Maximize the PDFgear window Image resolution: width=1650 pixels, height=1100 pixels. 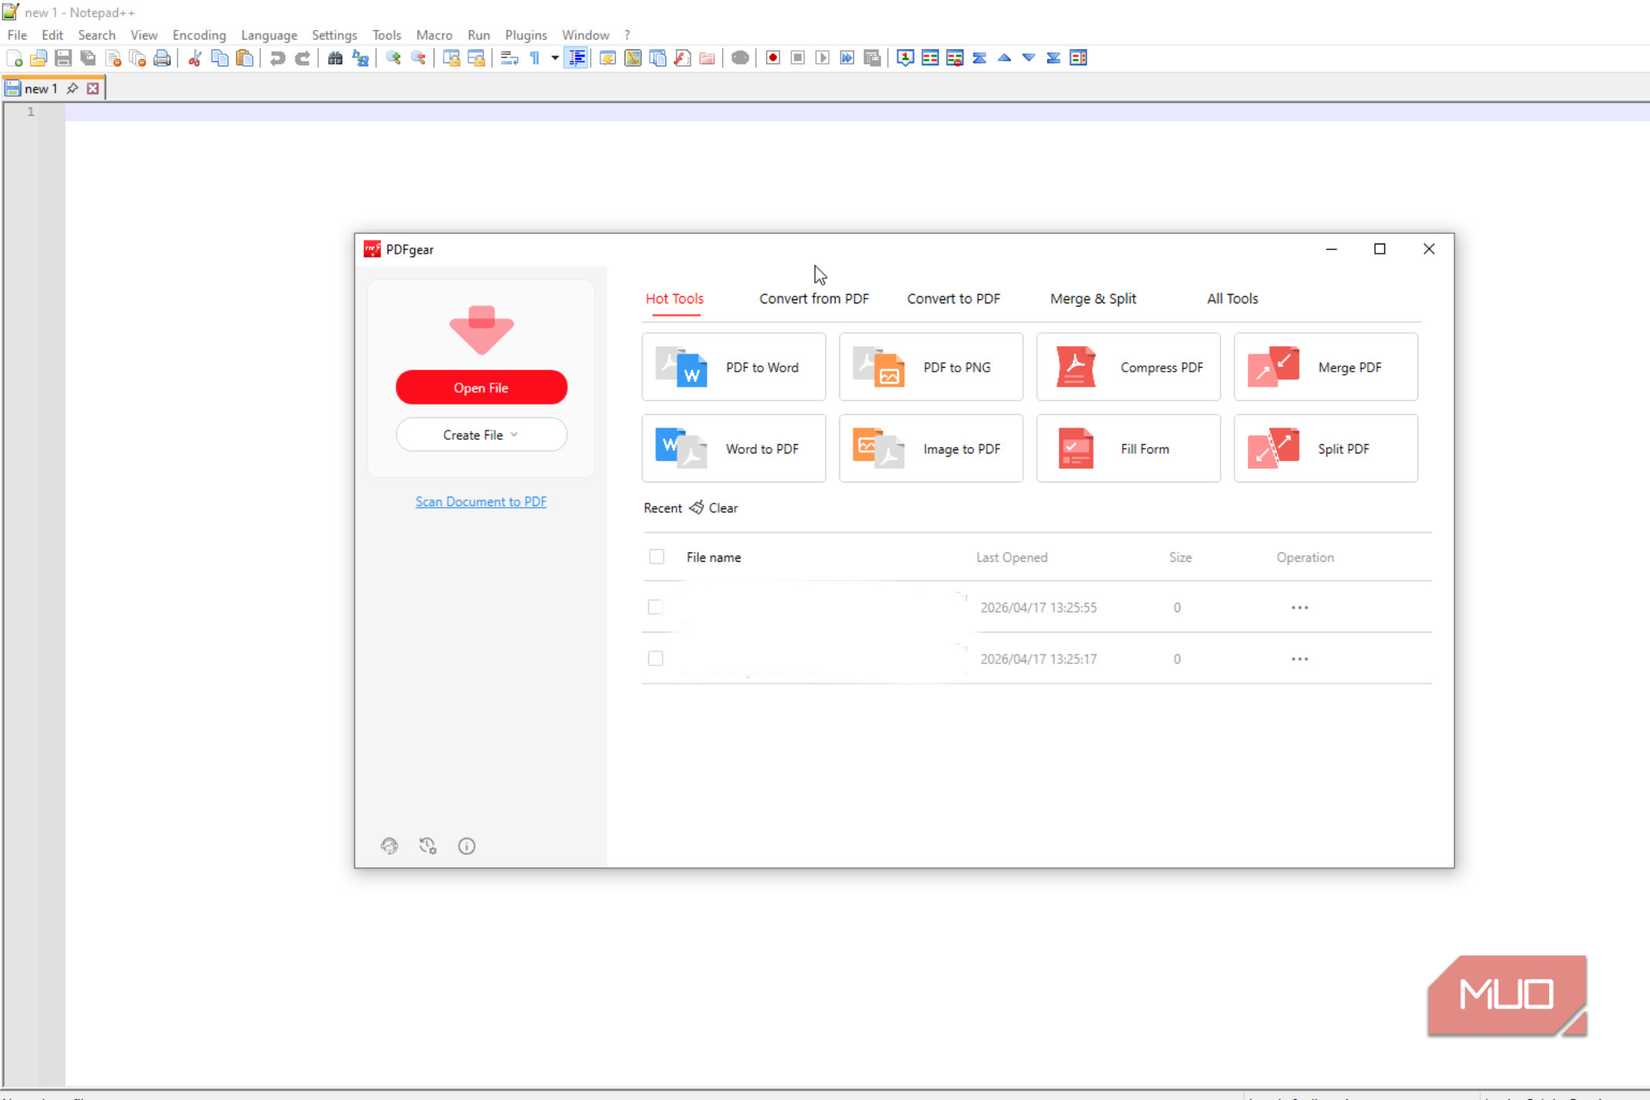pyautogui.click(x=1380, y=249)
